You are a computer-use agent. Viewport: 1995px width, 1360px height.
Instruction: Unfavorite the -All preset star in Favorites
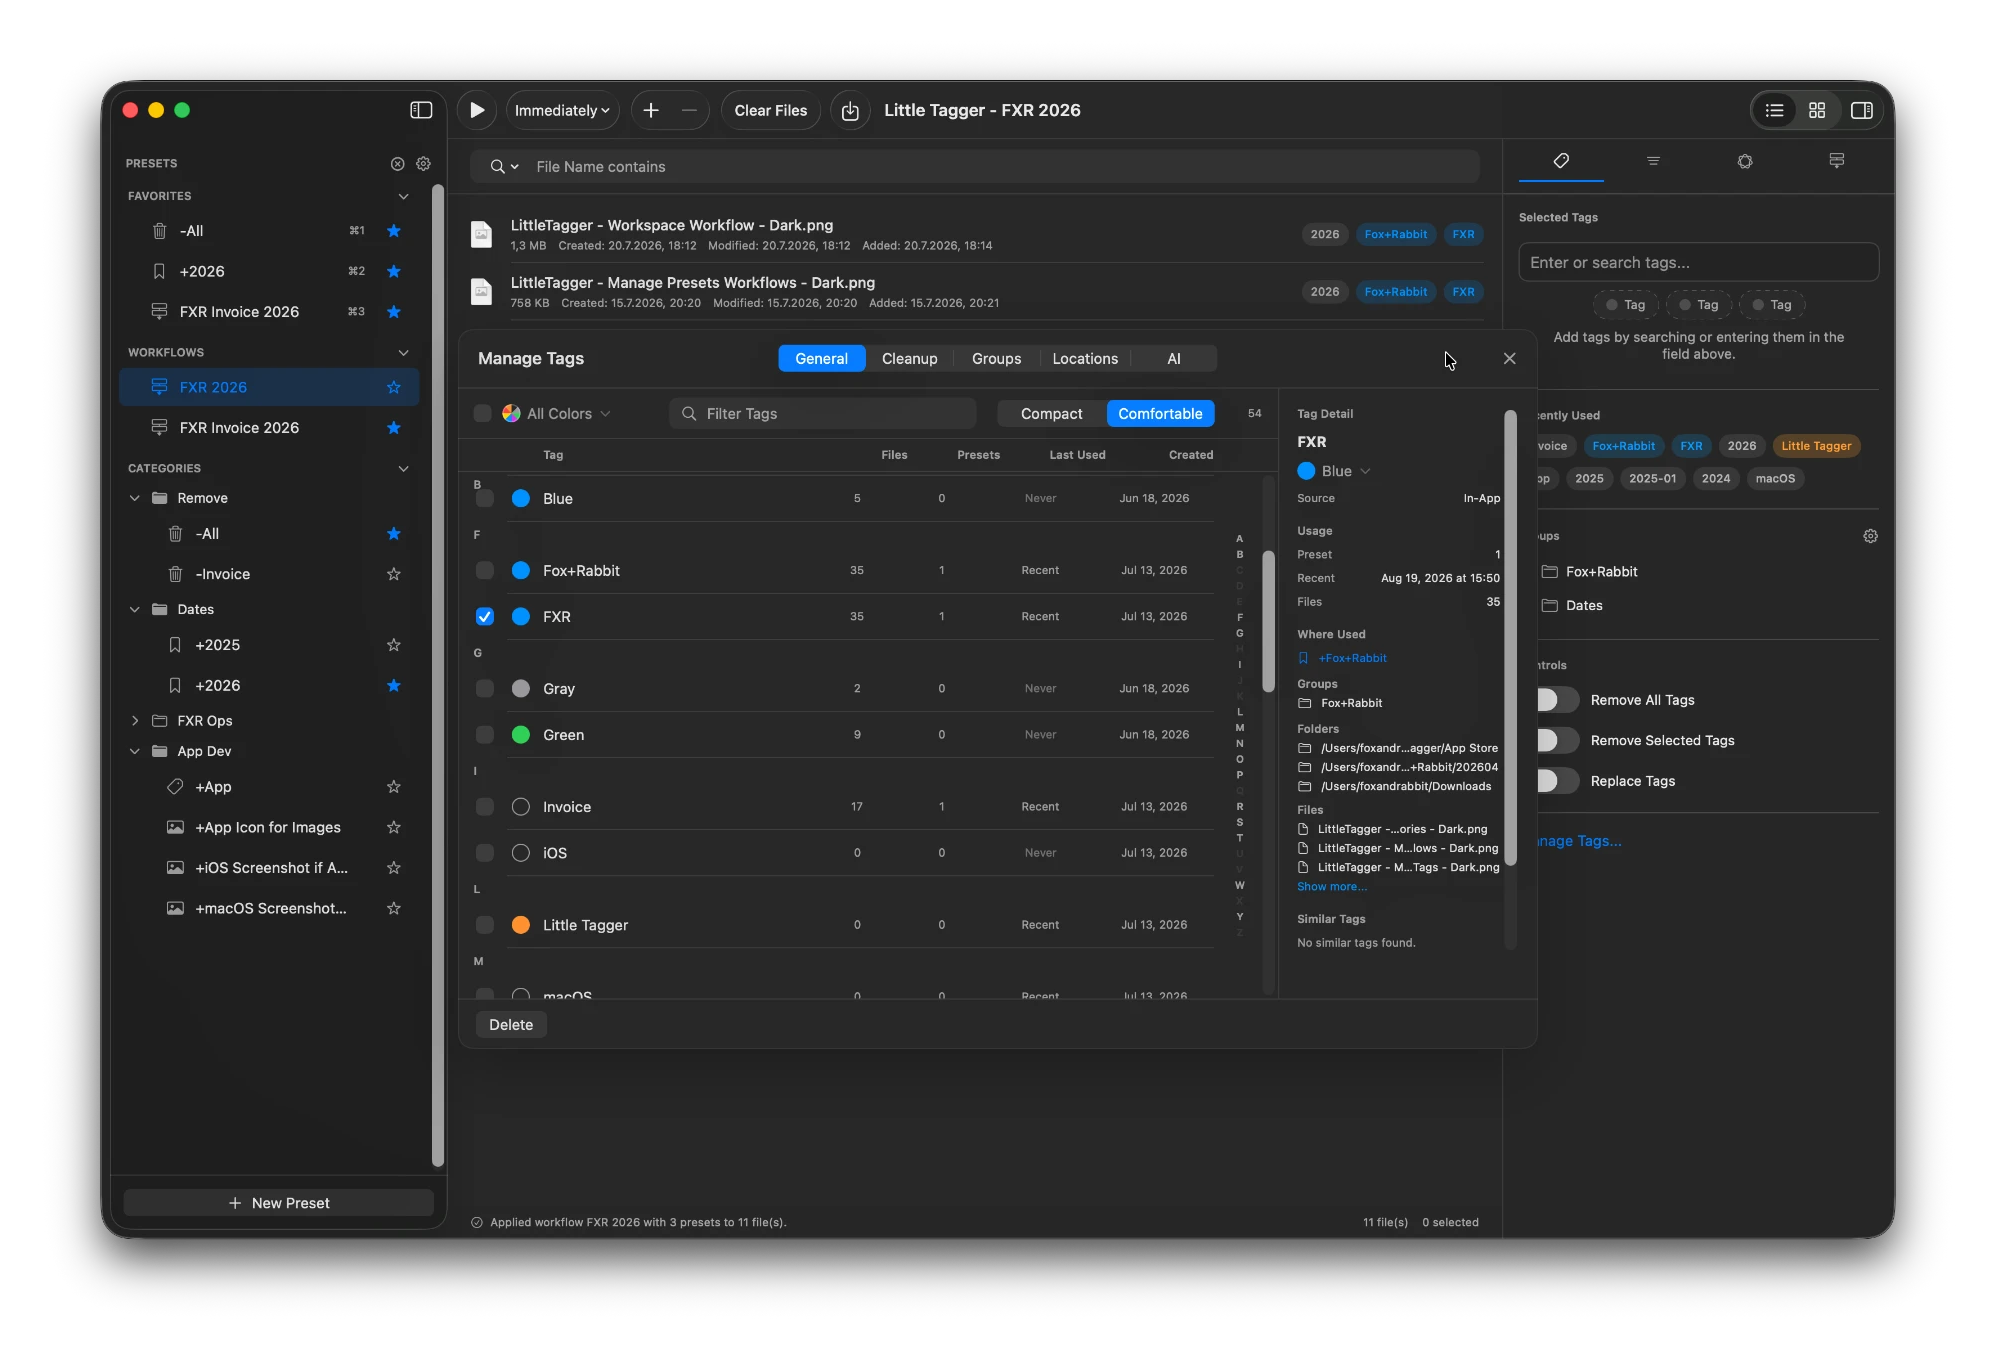tap(394, 231)
